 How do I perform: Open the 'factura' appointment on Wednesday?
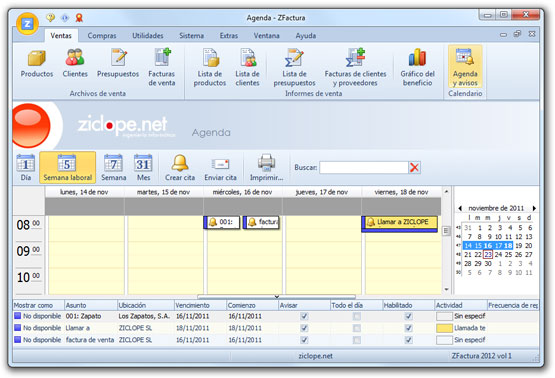point(261,222)
